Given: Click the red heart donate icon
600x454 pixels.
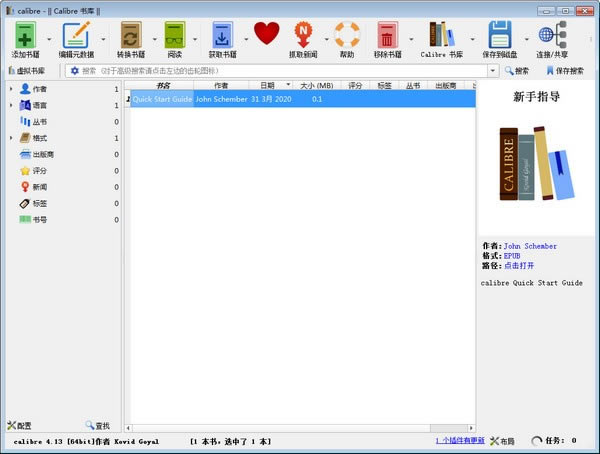Looking at the screenshot, I should [x=266, y=35].
